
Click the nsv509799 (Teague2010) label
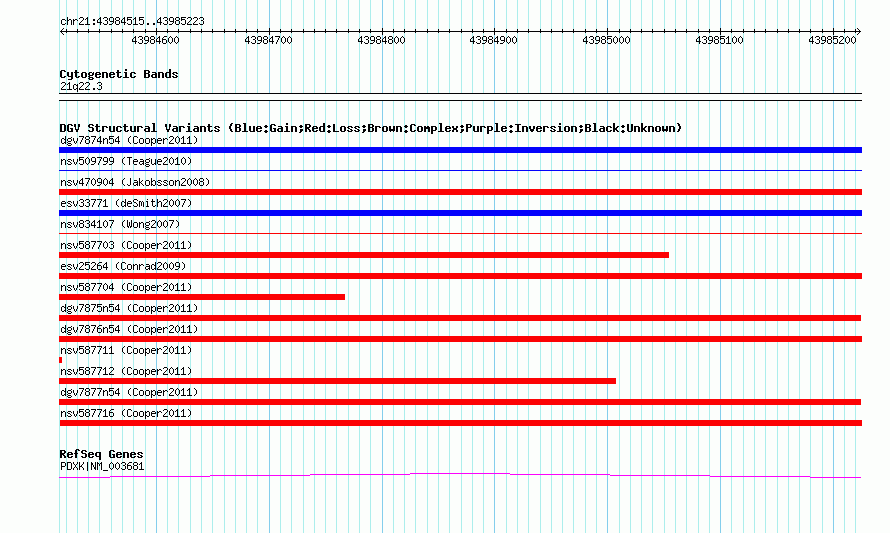pyautogui.click(x=126, y=161)
